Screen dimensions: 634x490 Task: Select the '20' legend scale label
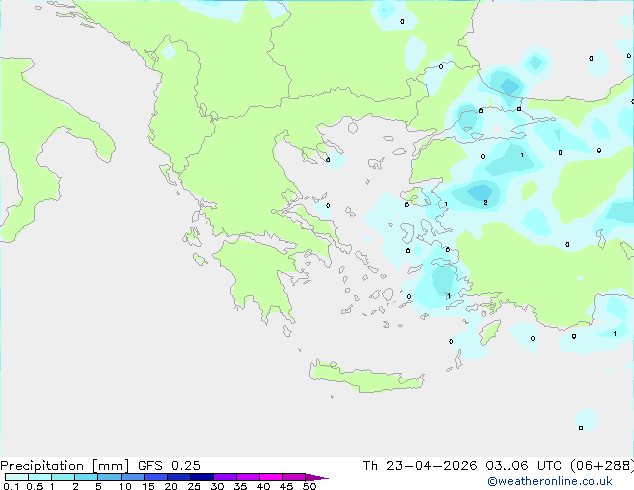[x=171, y=486]
